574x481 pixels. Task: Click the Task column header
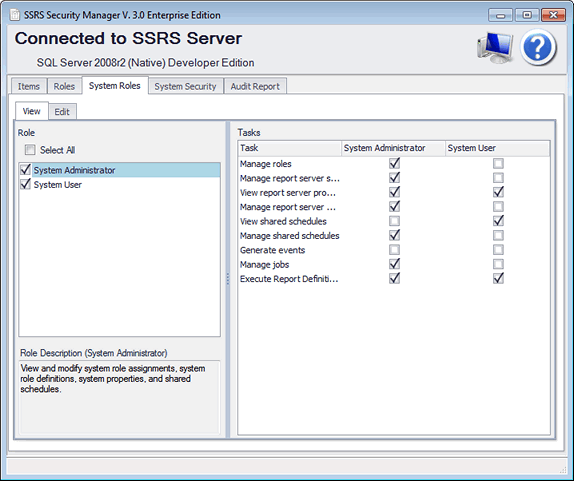(290, 148)
